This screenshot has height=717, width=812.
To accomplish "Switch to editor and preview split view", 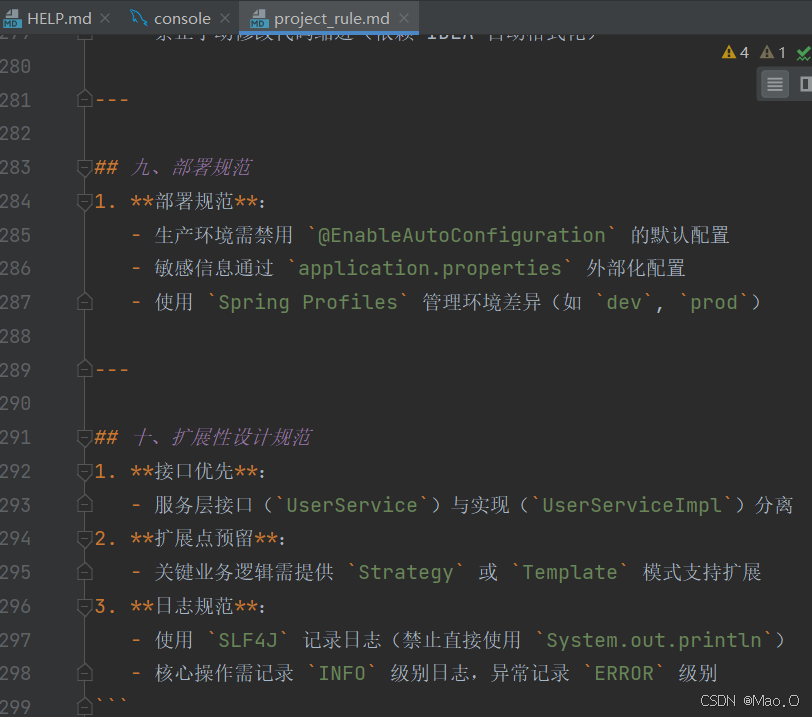I will [x=805, y=84].
